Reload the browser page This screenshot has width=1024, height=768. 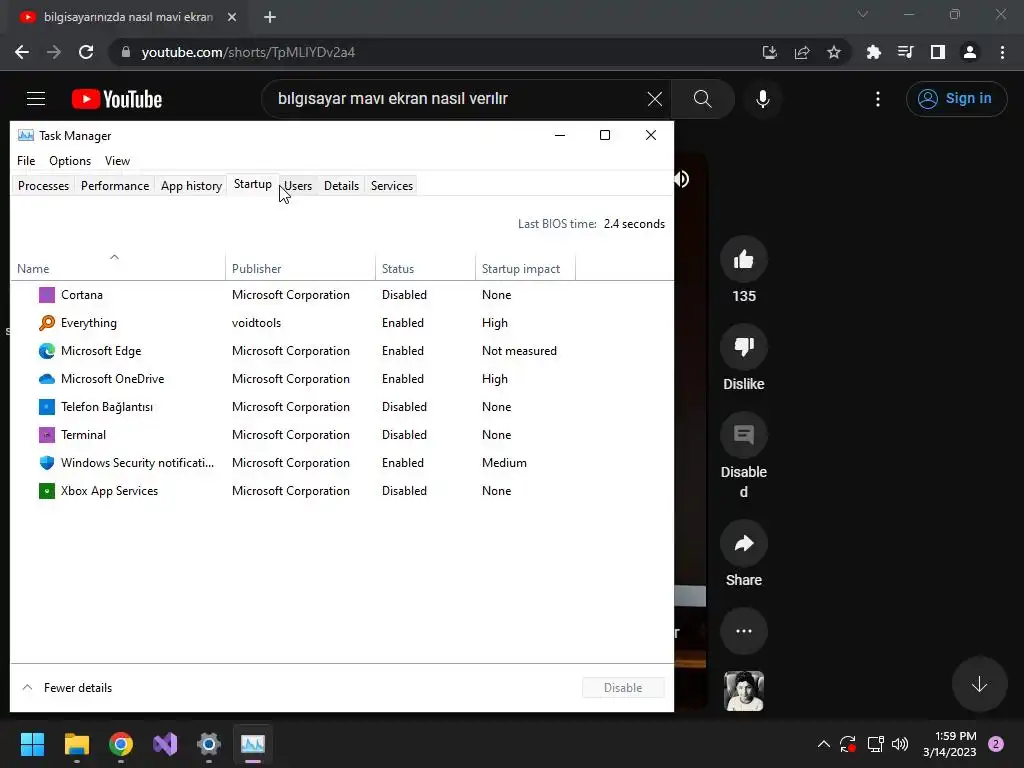[x=86, y=52]
